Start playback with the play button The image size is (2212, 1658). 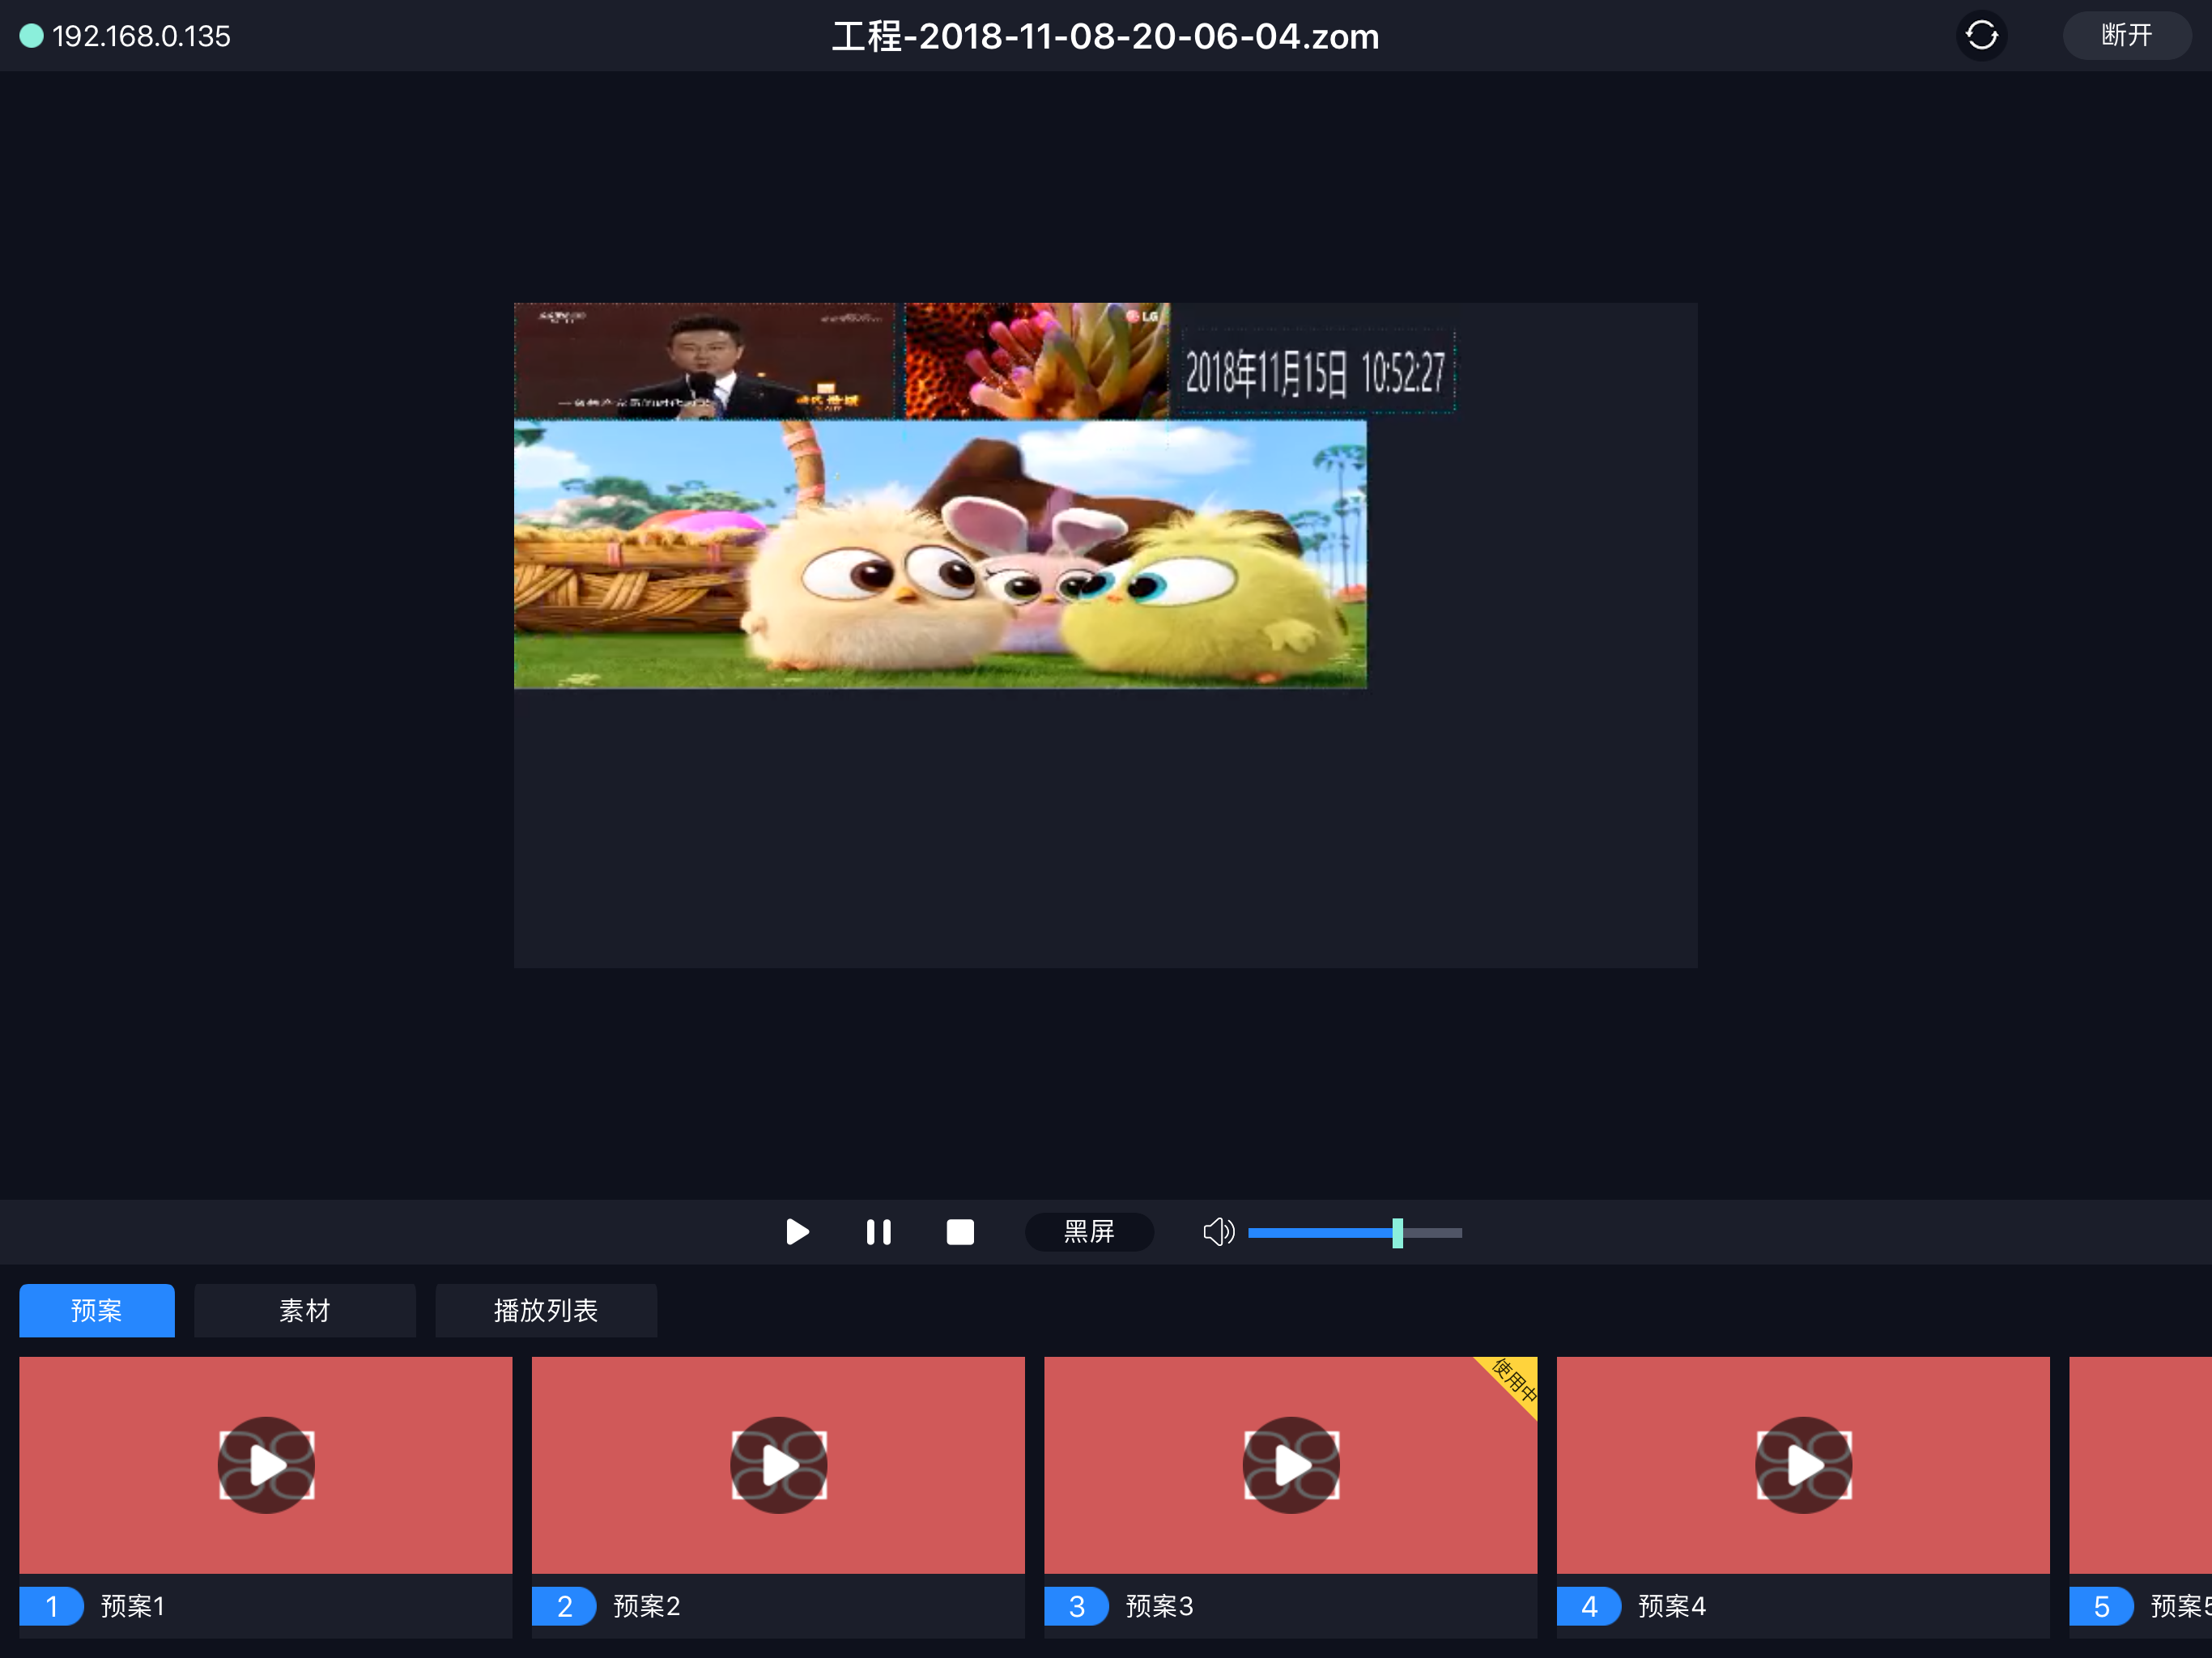pyautogui.click(x=797, y=1232)
